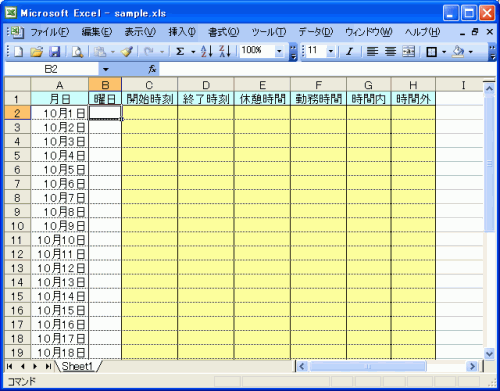
Task: Go to next sheet tab arrow
Action: tap(35, 366)
